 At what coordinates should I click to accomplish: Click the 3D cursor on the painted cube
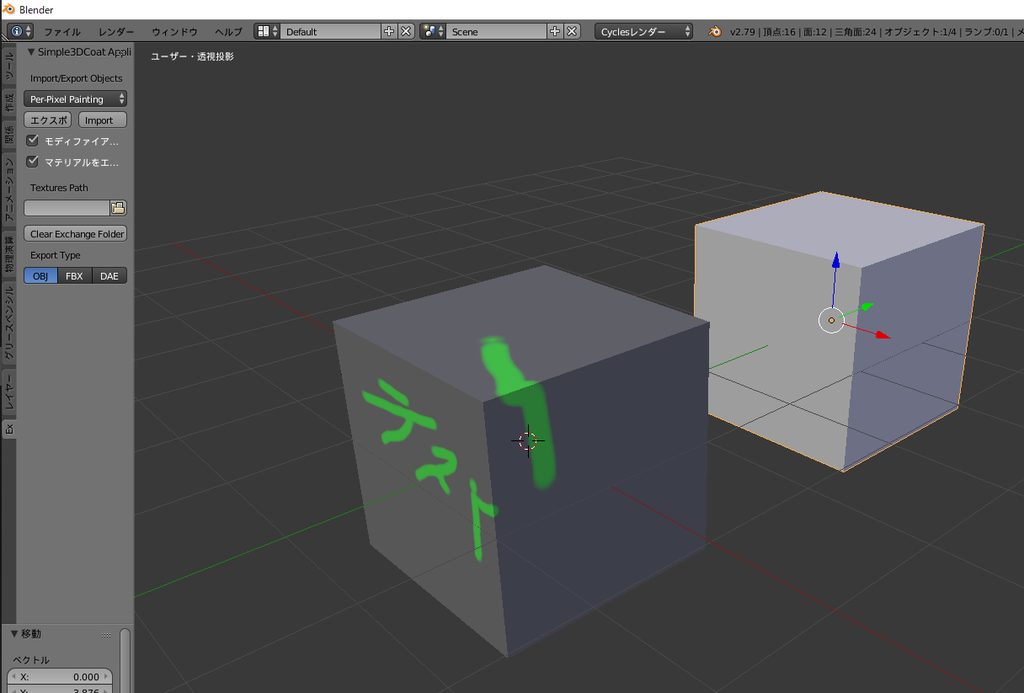pos(528,441)
